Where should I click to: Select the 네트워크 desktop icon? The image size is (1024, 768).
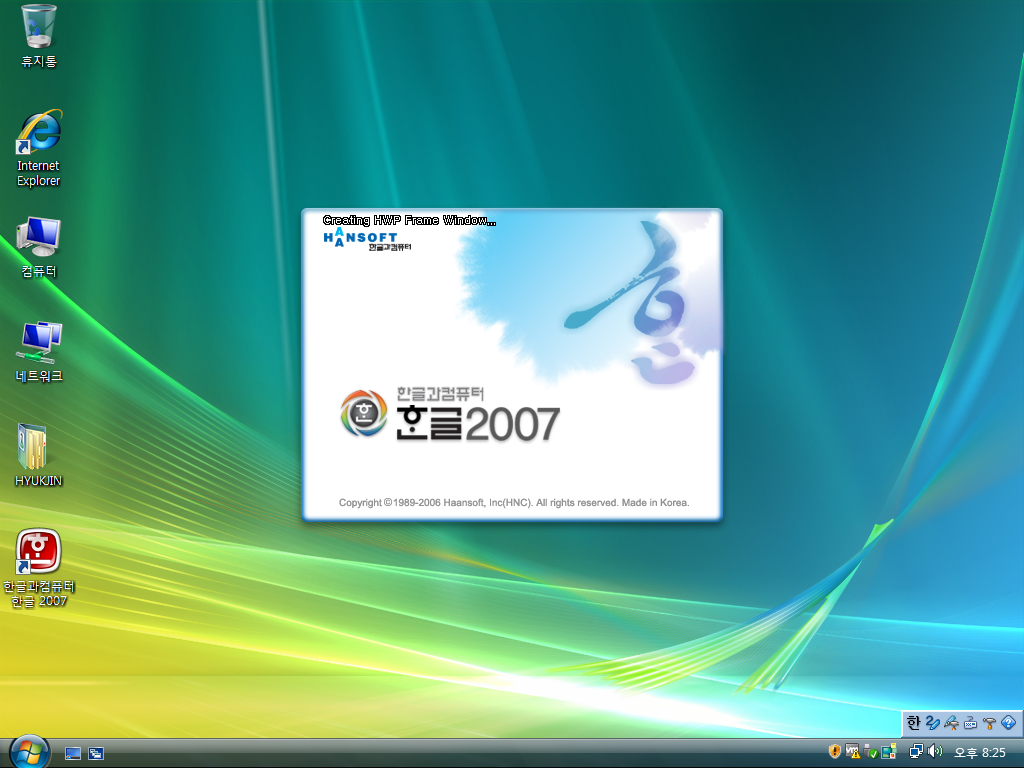39,352
